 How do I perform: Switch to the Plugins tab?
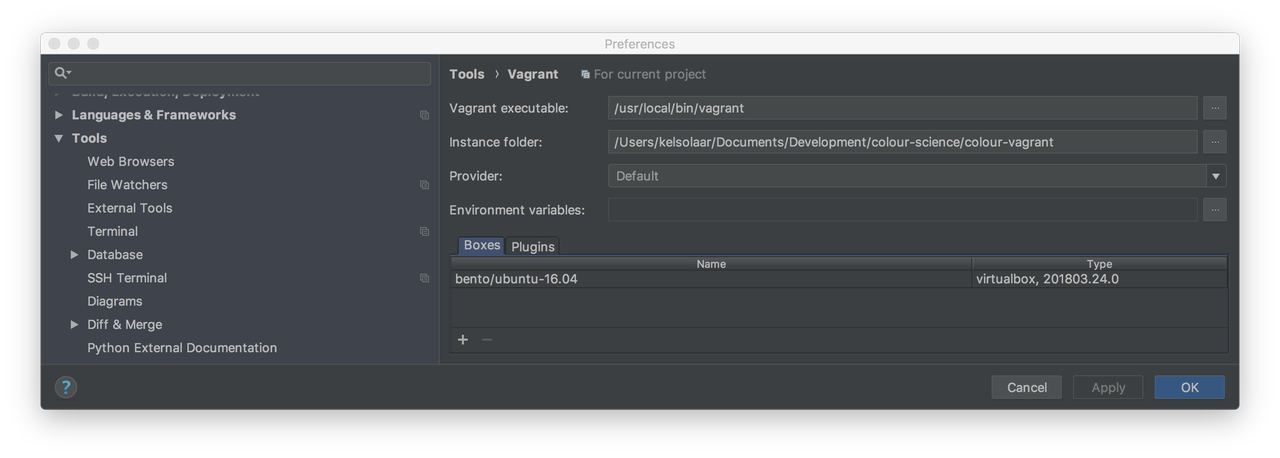[533, 246]
